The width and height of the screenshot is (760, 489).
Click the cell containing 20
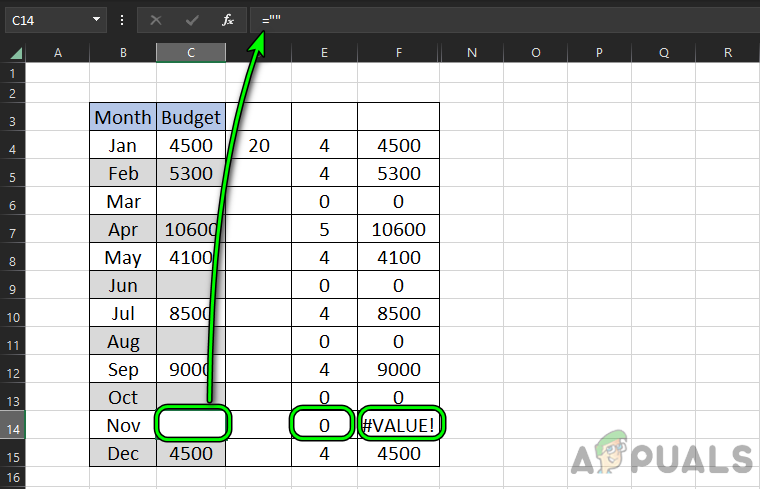pyautogui.click(x=259, y=145)
